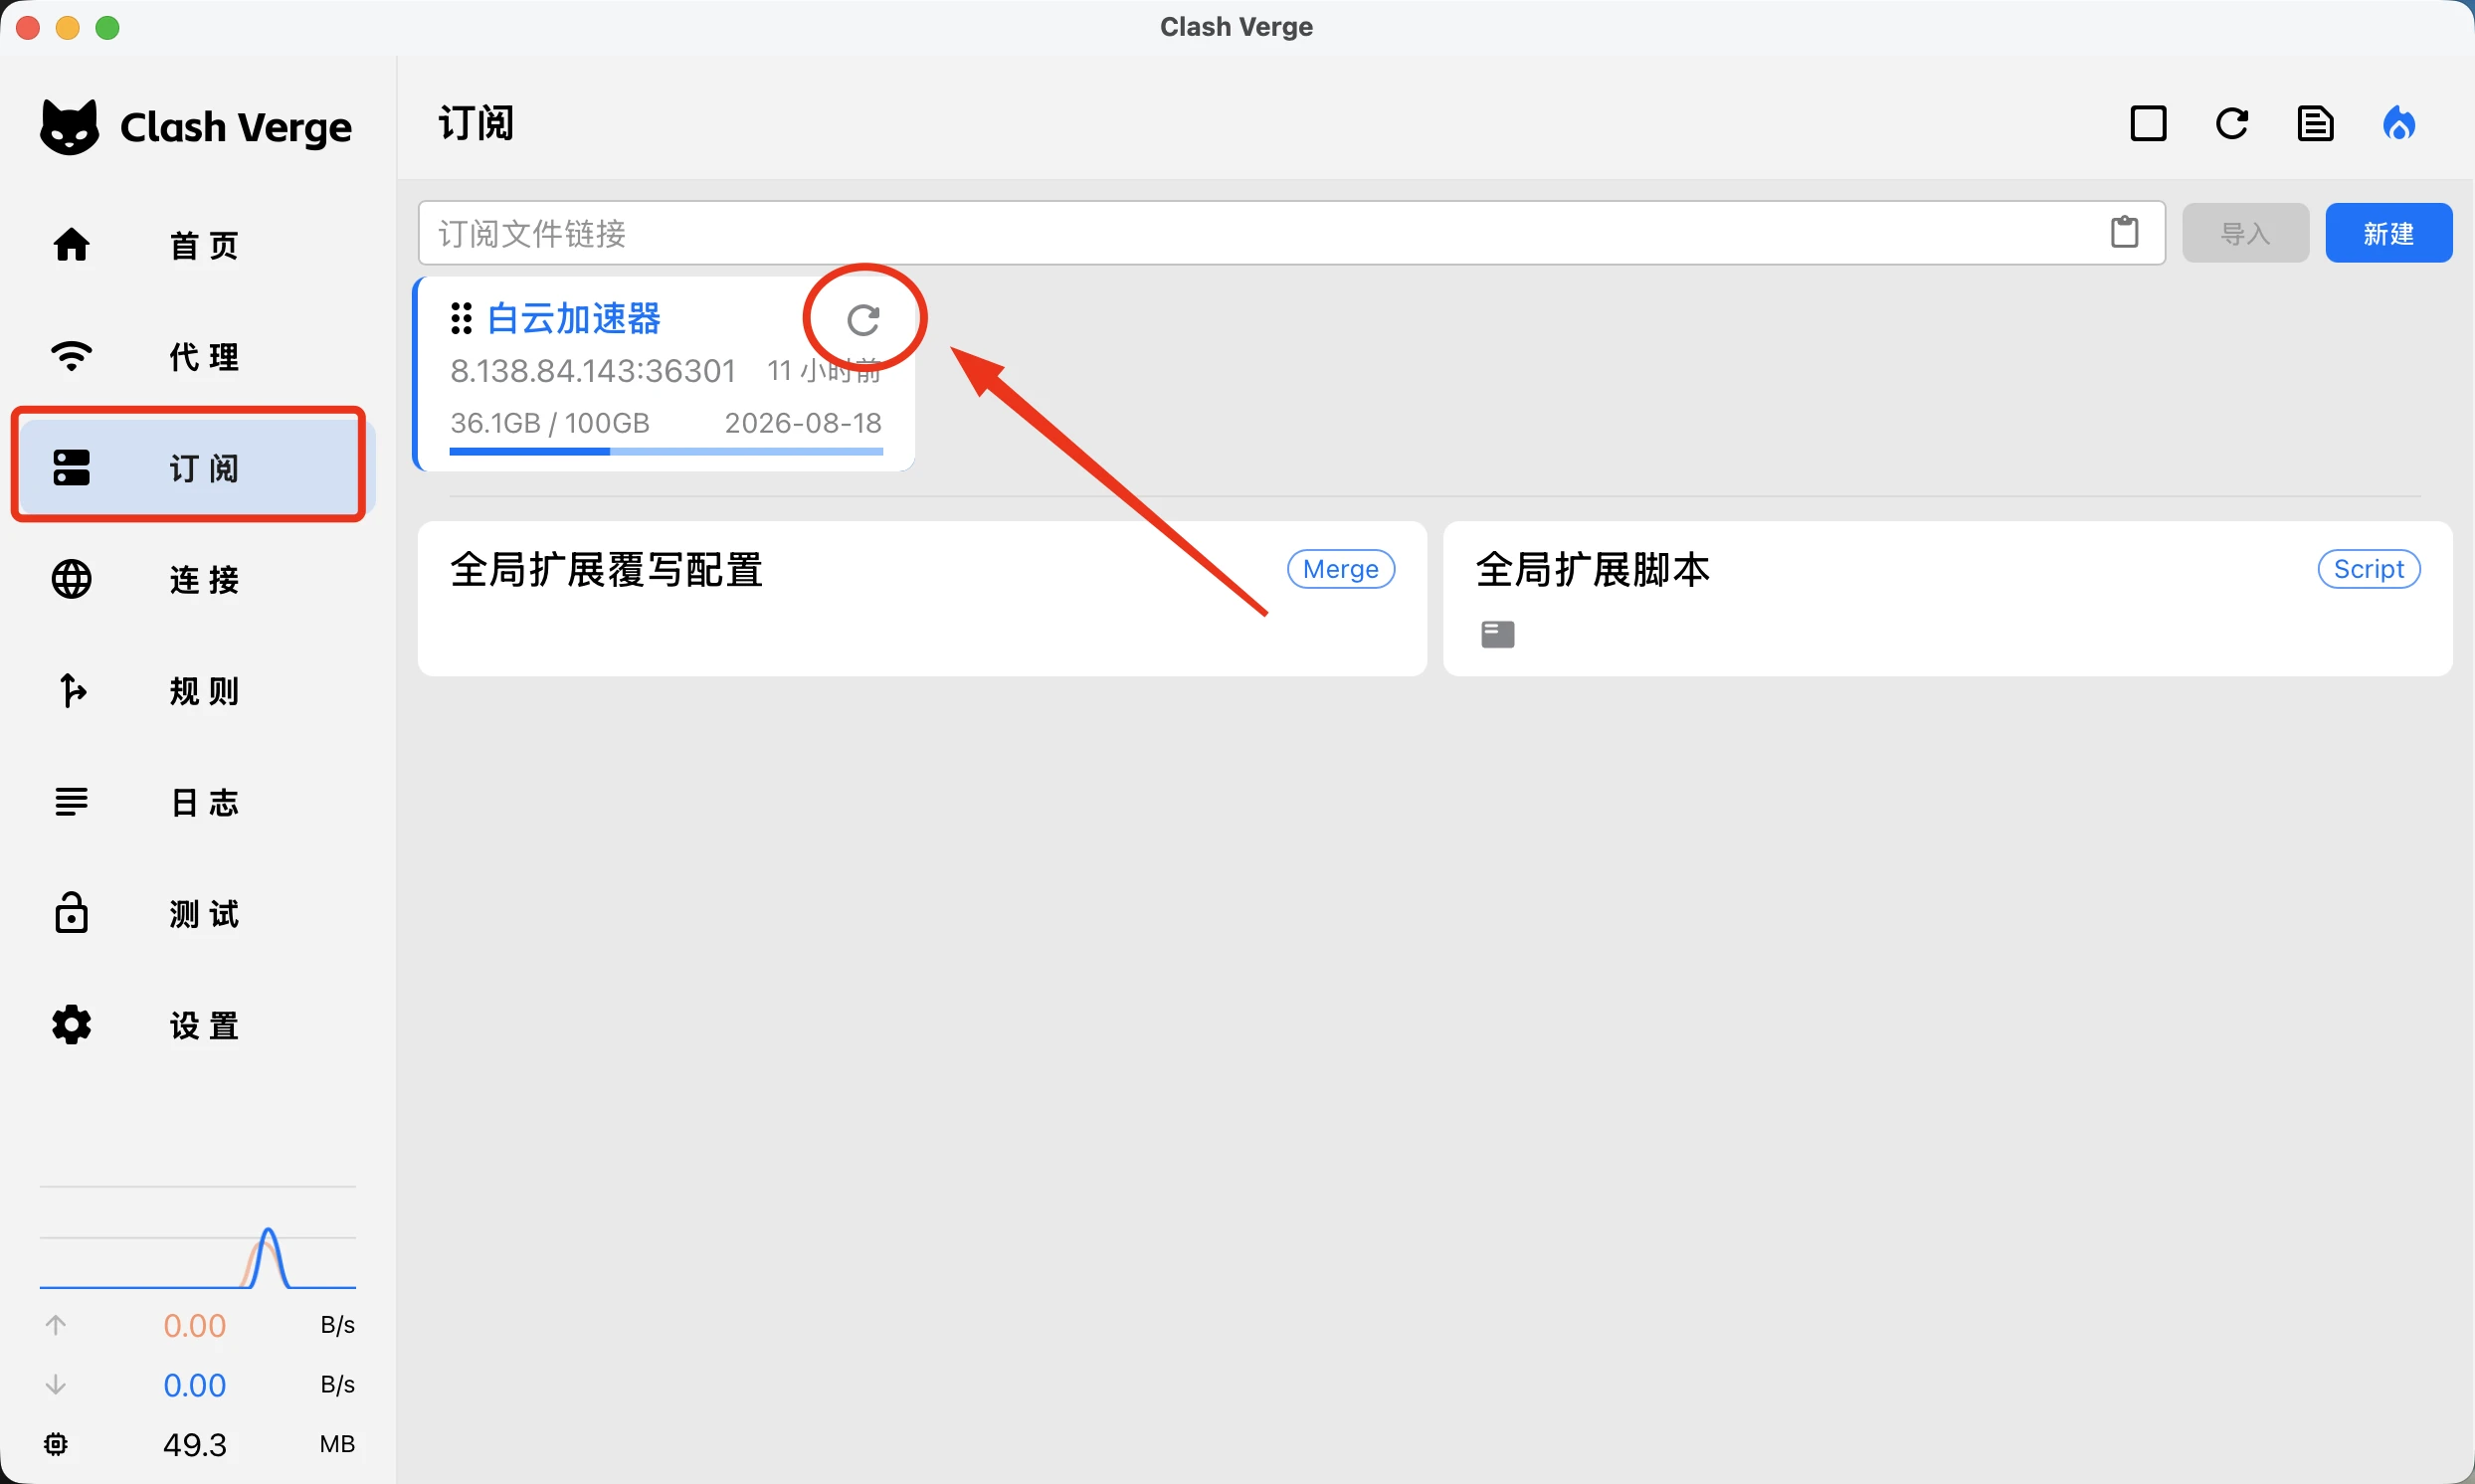
Task: Select the 白云加速器 profile name
Action: [574, 319]
